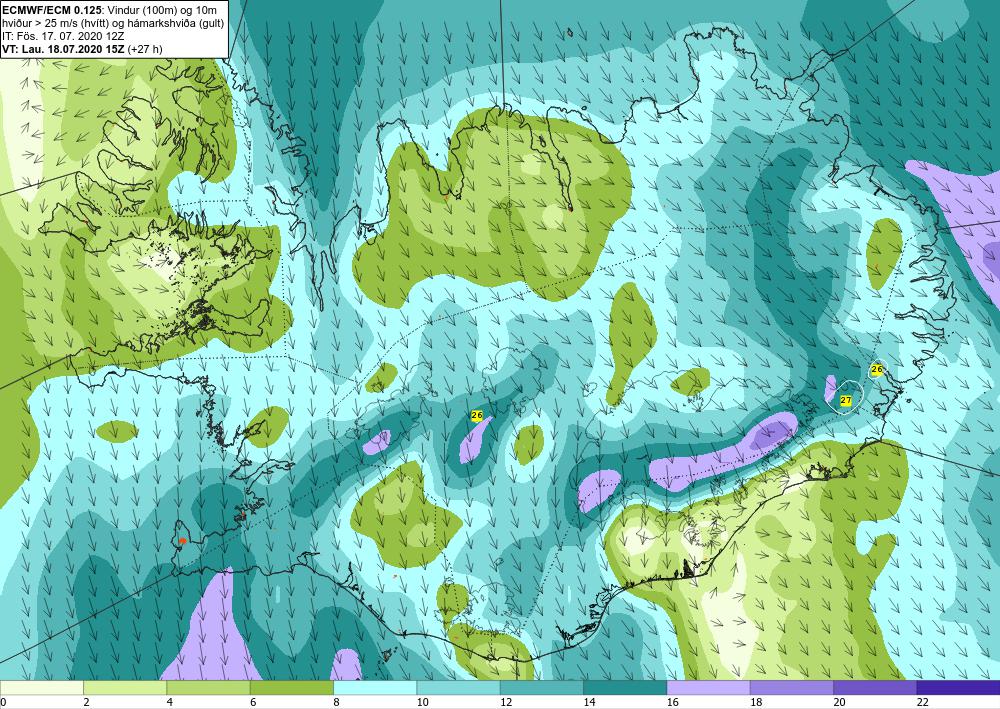Screen dimensions: 1000x709
Task: Click the legend scale number 18
Action: [x=756, y=702]
